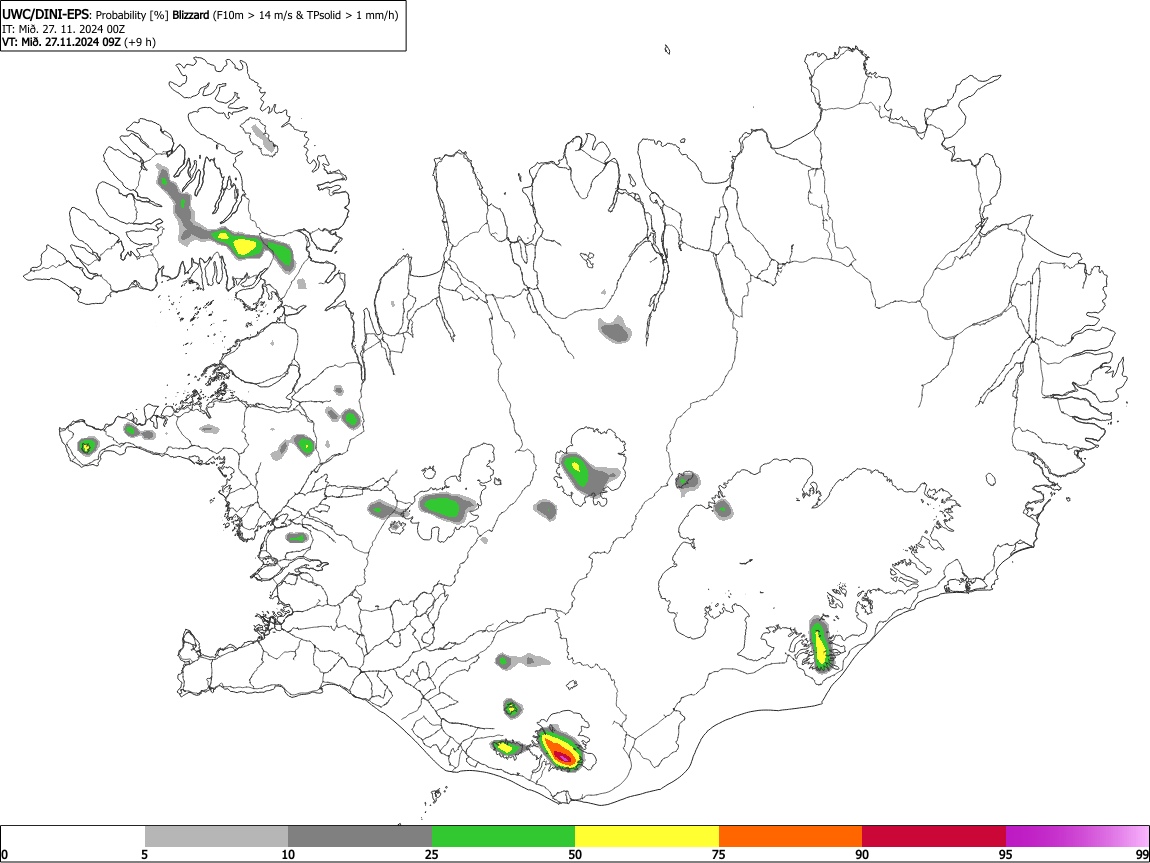Image resolution: width=1150 pixels, height=863 pixels.
Task: Click the 'IT: Mið. 27. 11. 2024 00Z' line
Action: (x=63, y=29)
